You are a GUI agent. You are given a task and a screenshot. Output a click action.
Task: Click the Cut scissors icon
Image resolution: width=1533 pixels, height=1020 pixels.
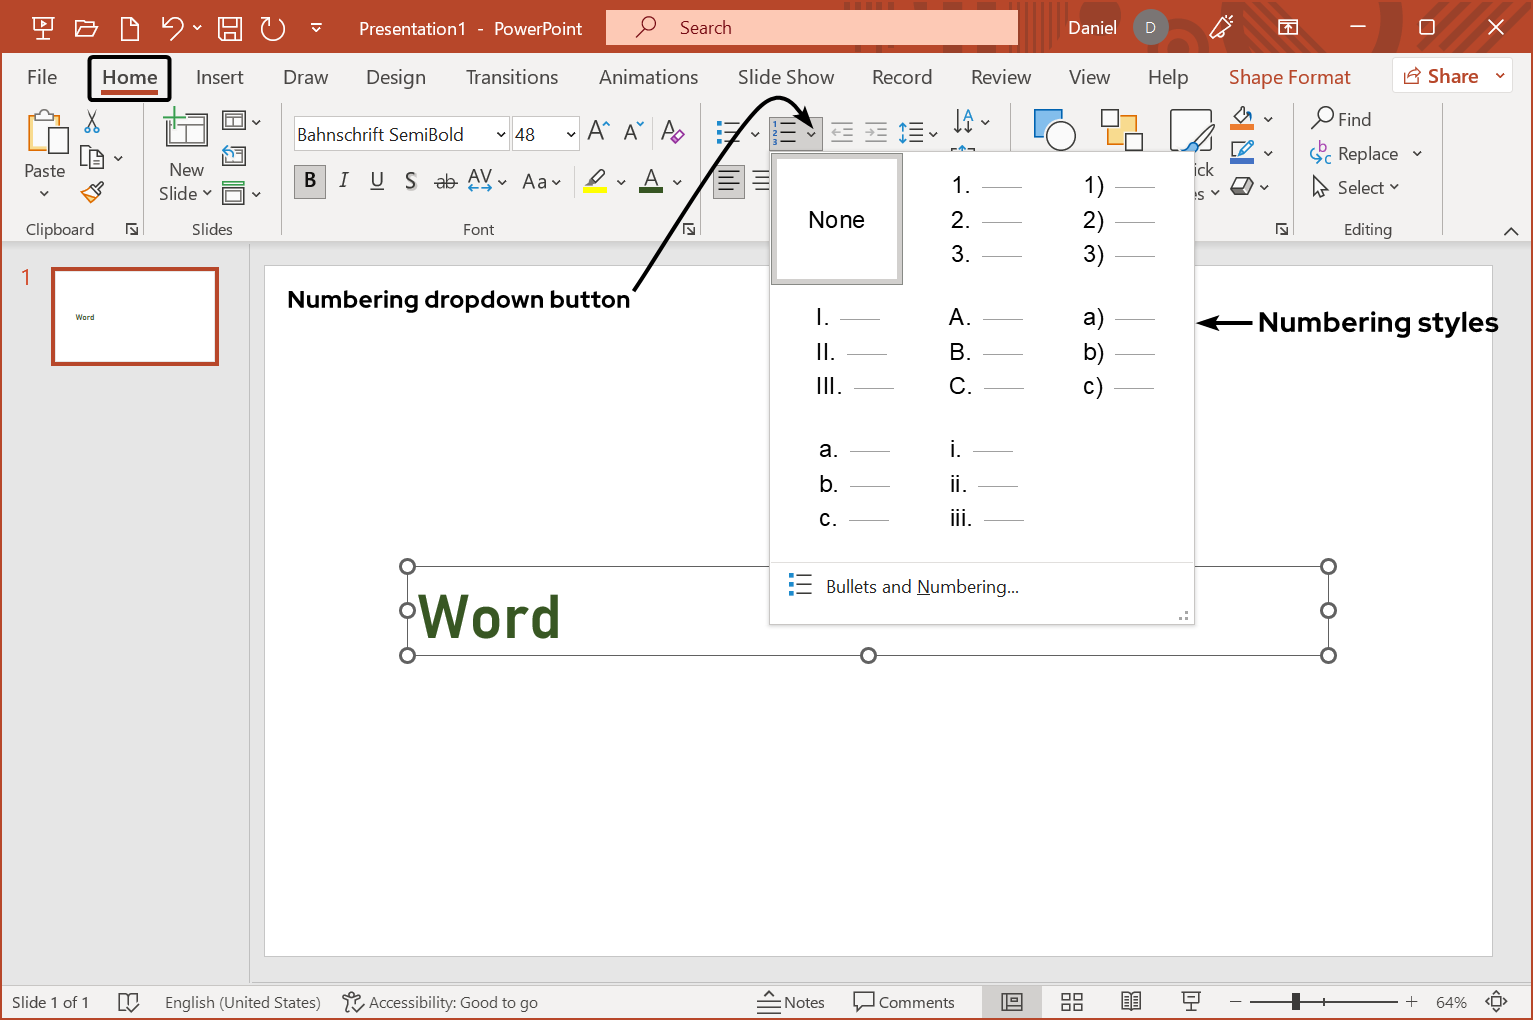(x=92, y=122)
